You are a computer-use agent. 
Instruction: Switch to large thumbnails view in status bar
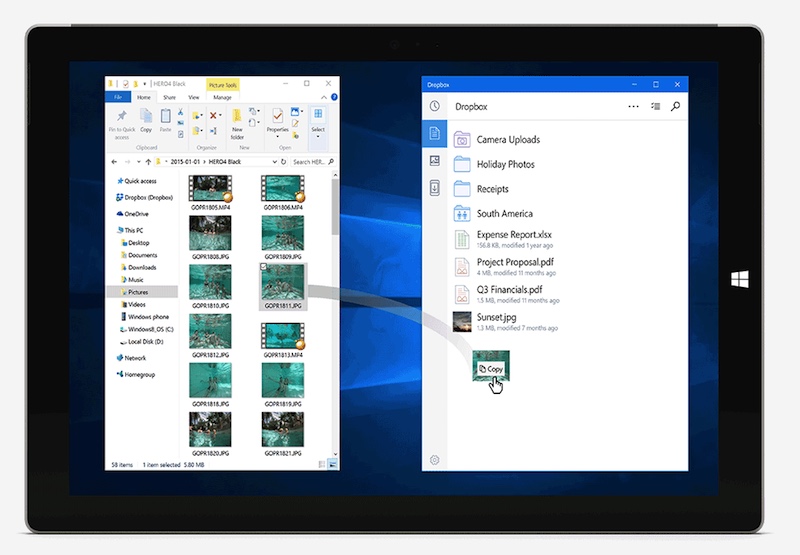[333, 464]
